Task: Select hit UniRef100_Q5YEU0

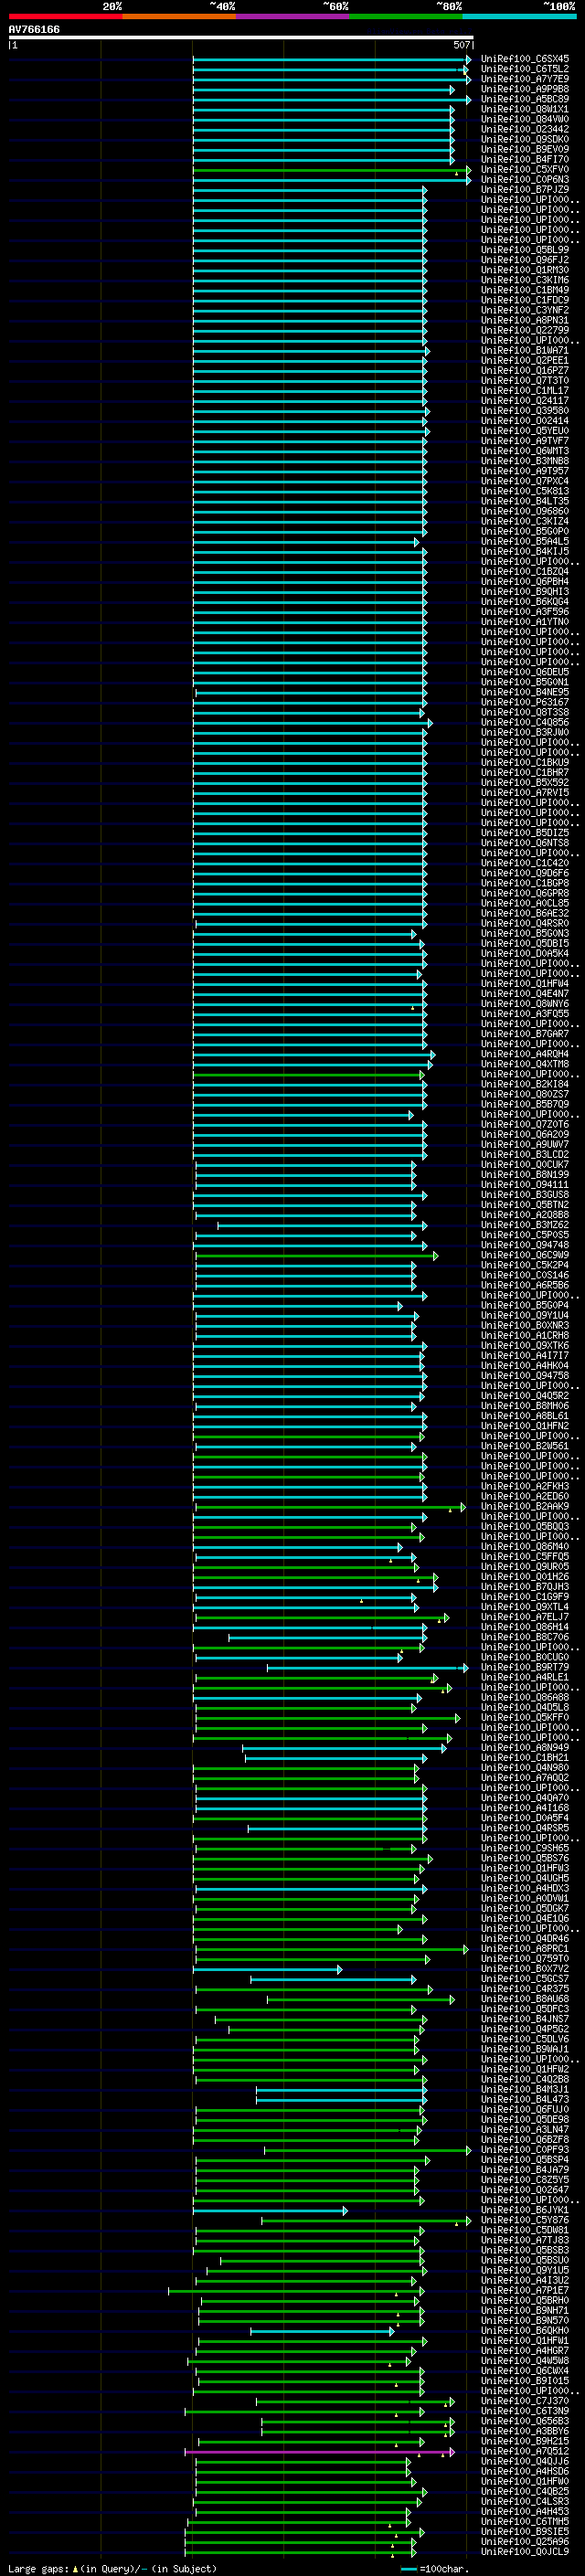Action: [525, 431]
